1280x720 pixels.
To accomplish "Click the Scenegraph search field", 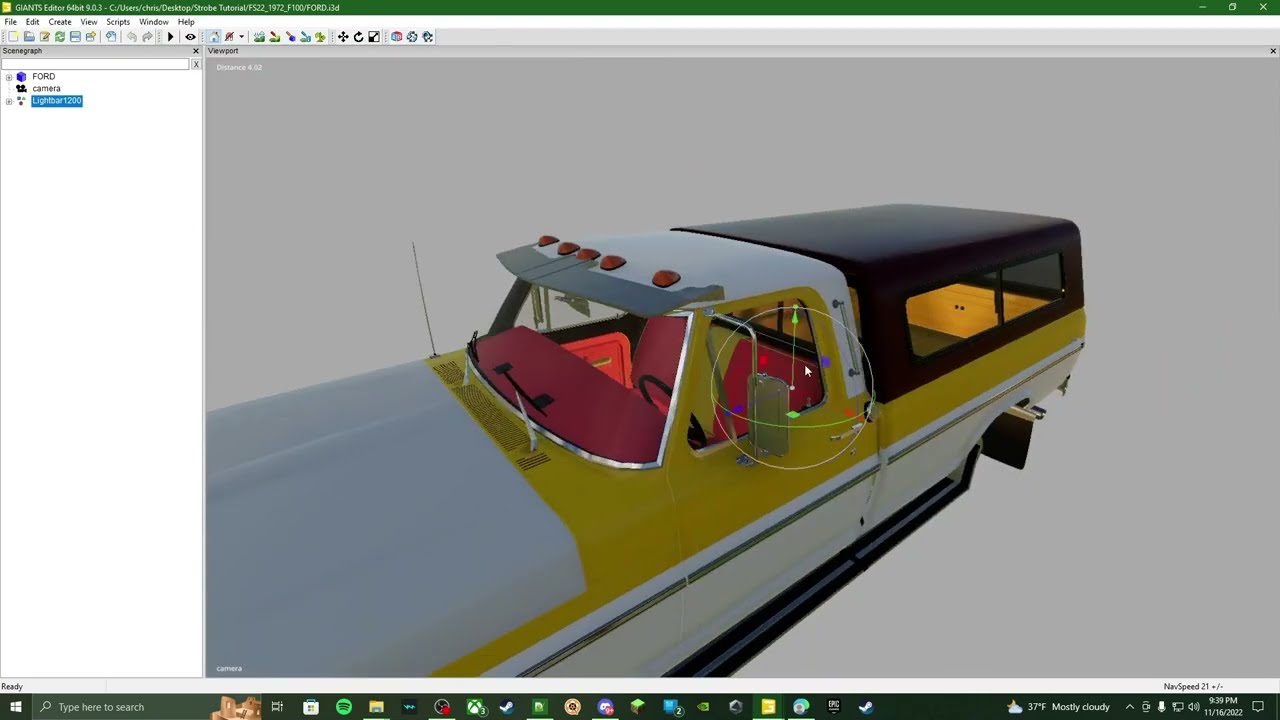I will (x=95, y=64).
